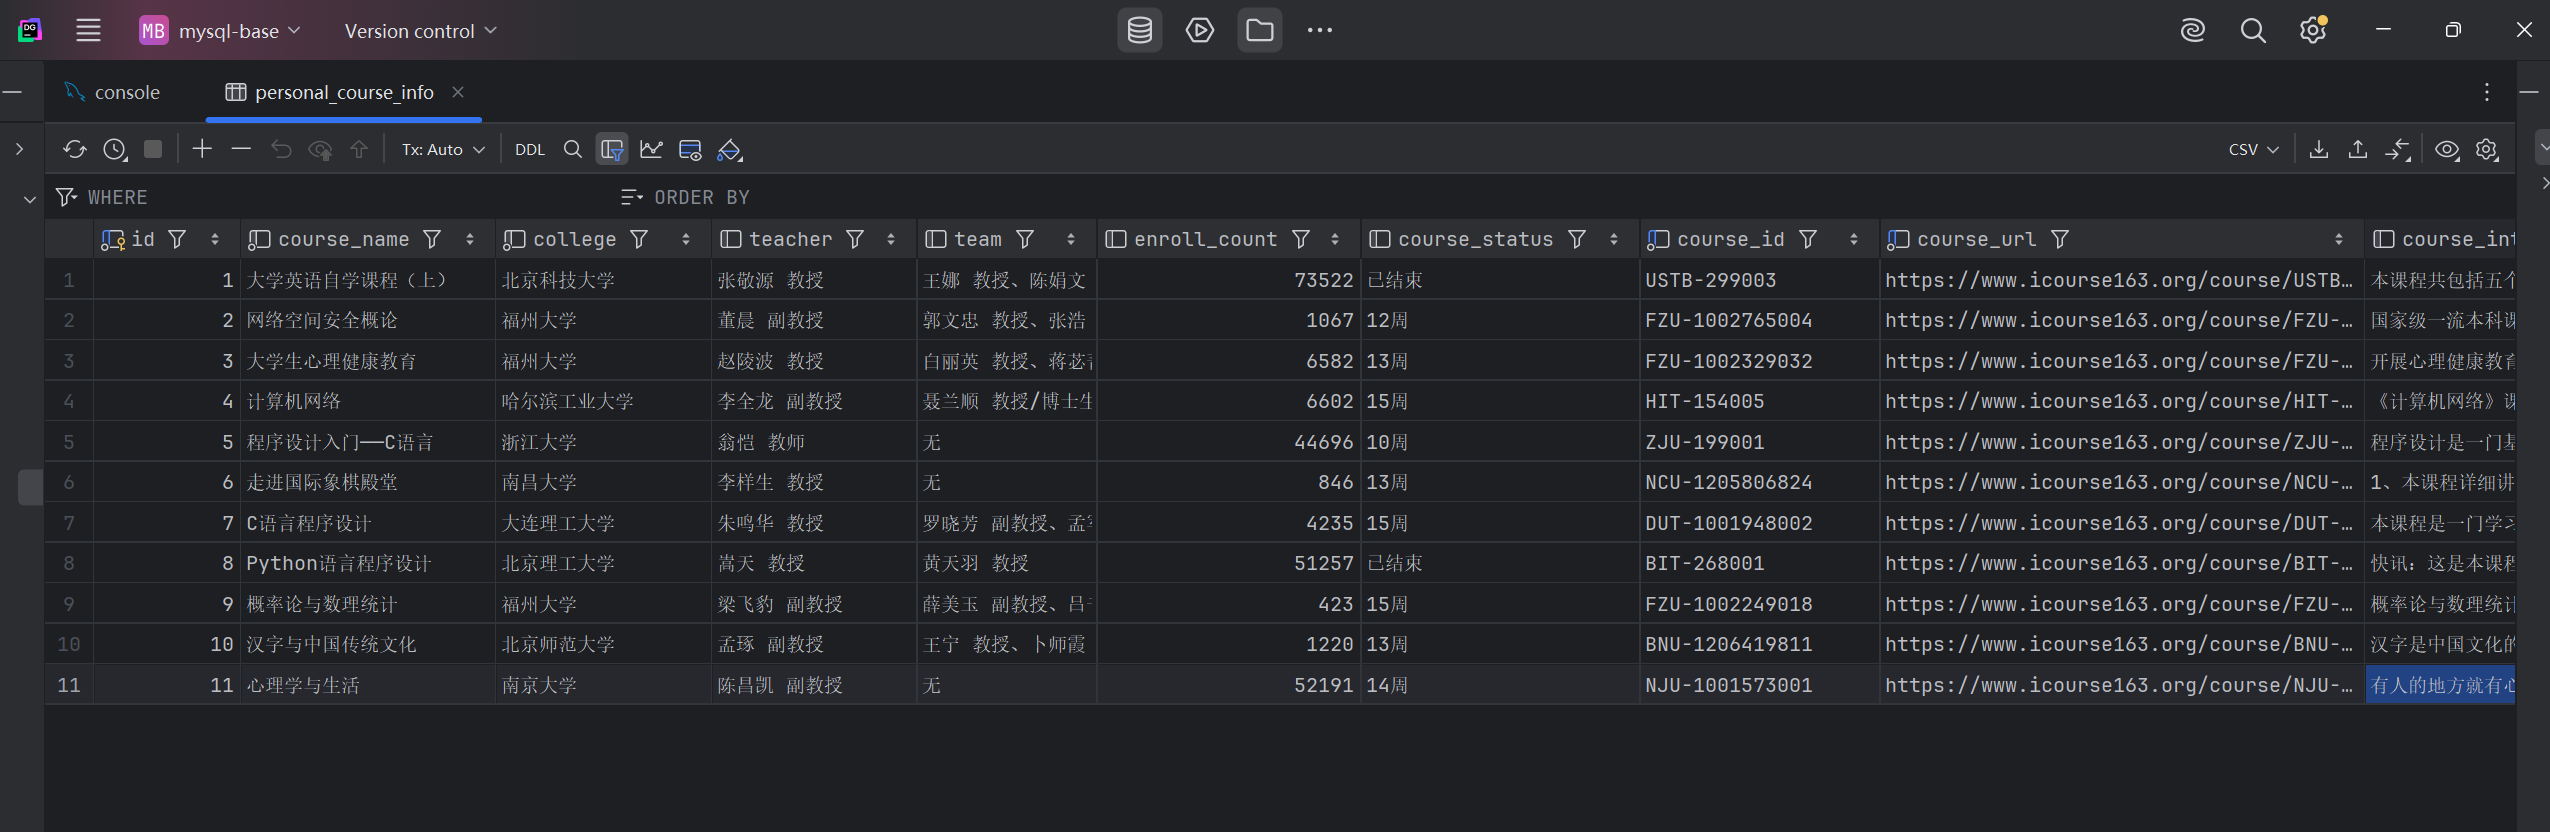Select row number 11

pyautogui.click(x=69, y=686)
